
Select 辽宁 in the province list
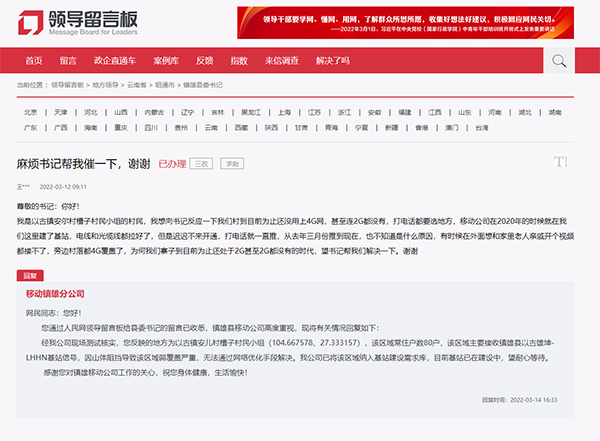[x=188, y=112]
